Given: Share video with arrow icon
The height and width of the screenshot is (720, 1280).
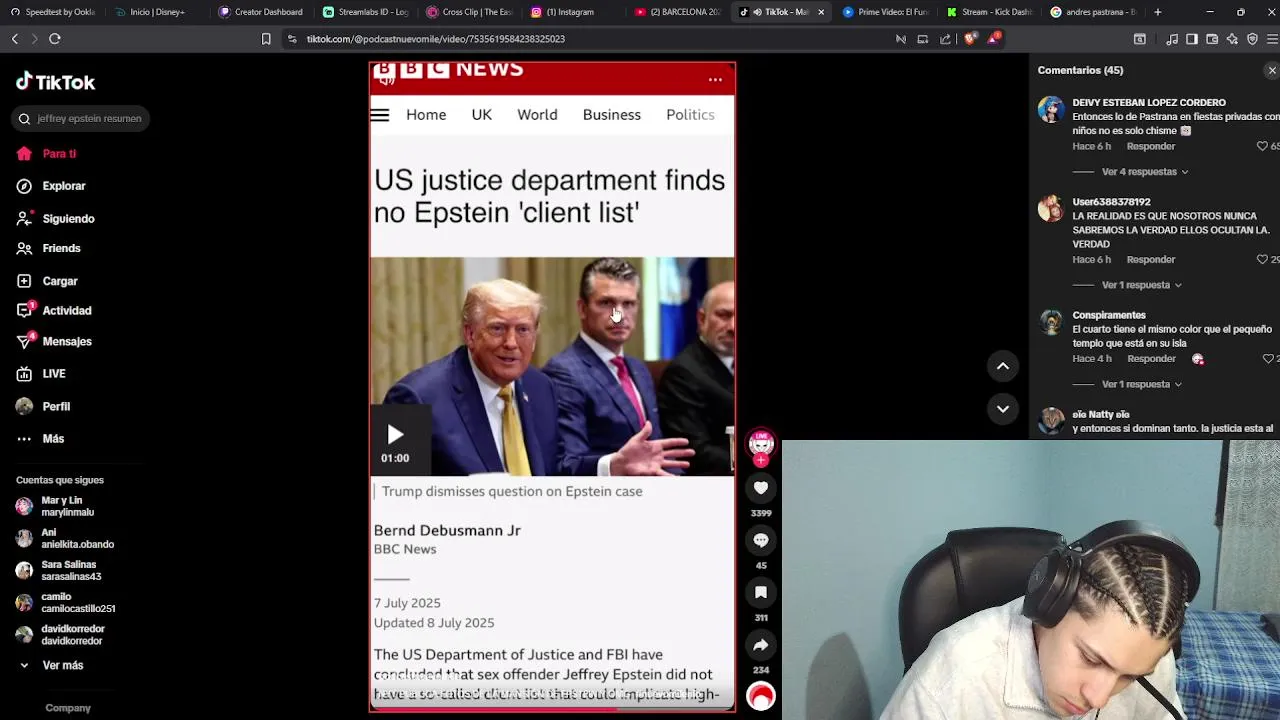Looking at the screenshot, I should pos(761,645).
